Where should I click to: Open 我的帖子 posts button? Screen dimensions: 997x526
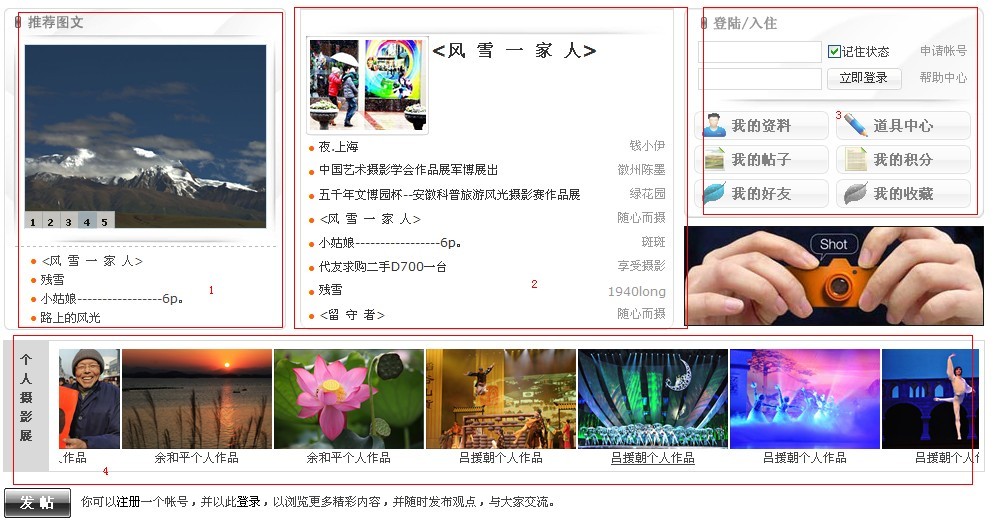tap(761, 159)
